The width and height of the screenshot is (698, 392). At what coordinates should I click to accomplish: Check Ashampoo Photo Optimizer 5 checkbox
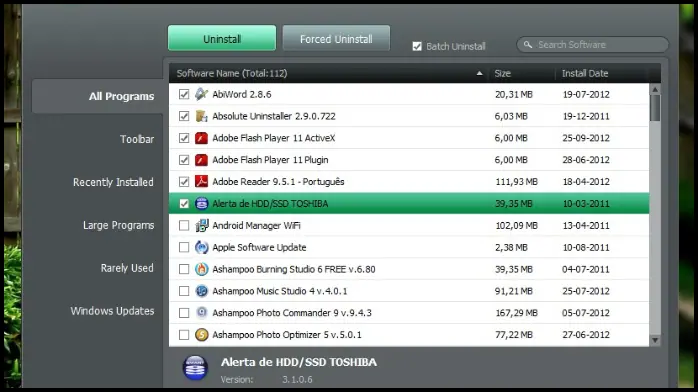[x=184, y=334]
